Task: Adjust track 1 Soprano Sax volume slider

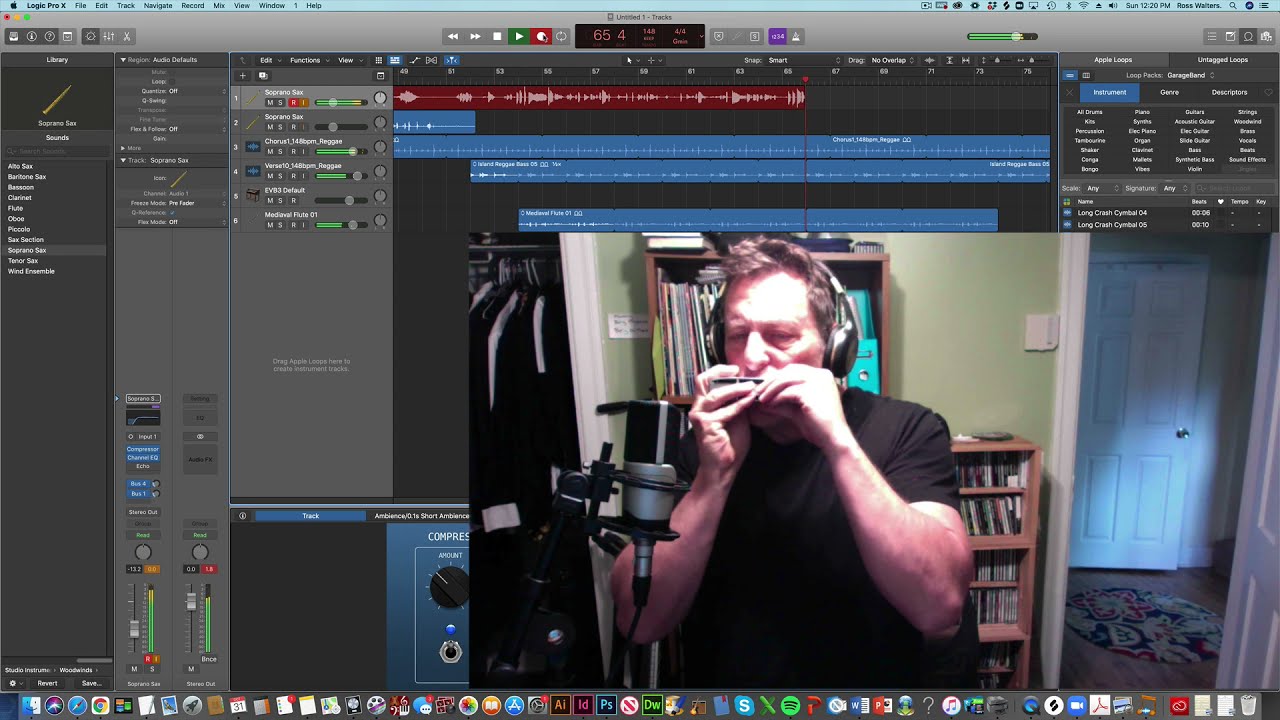Action: tap(340, 103)
